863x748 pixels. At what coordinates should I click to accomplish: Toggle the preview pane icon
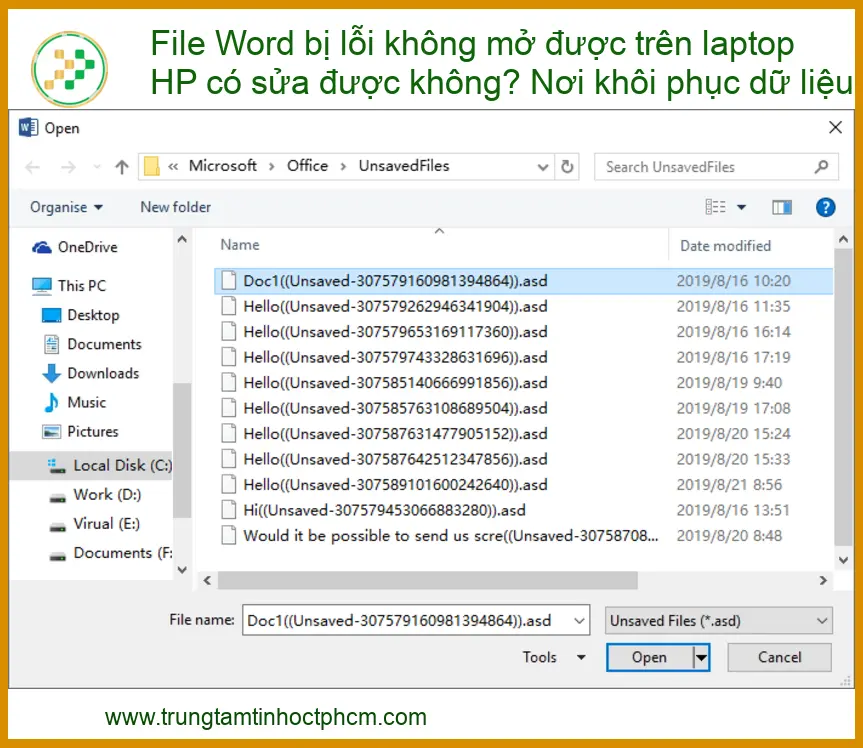pyautogui.click(x=782, y=207)
